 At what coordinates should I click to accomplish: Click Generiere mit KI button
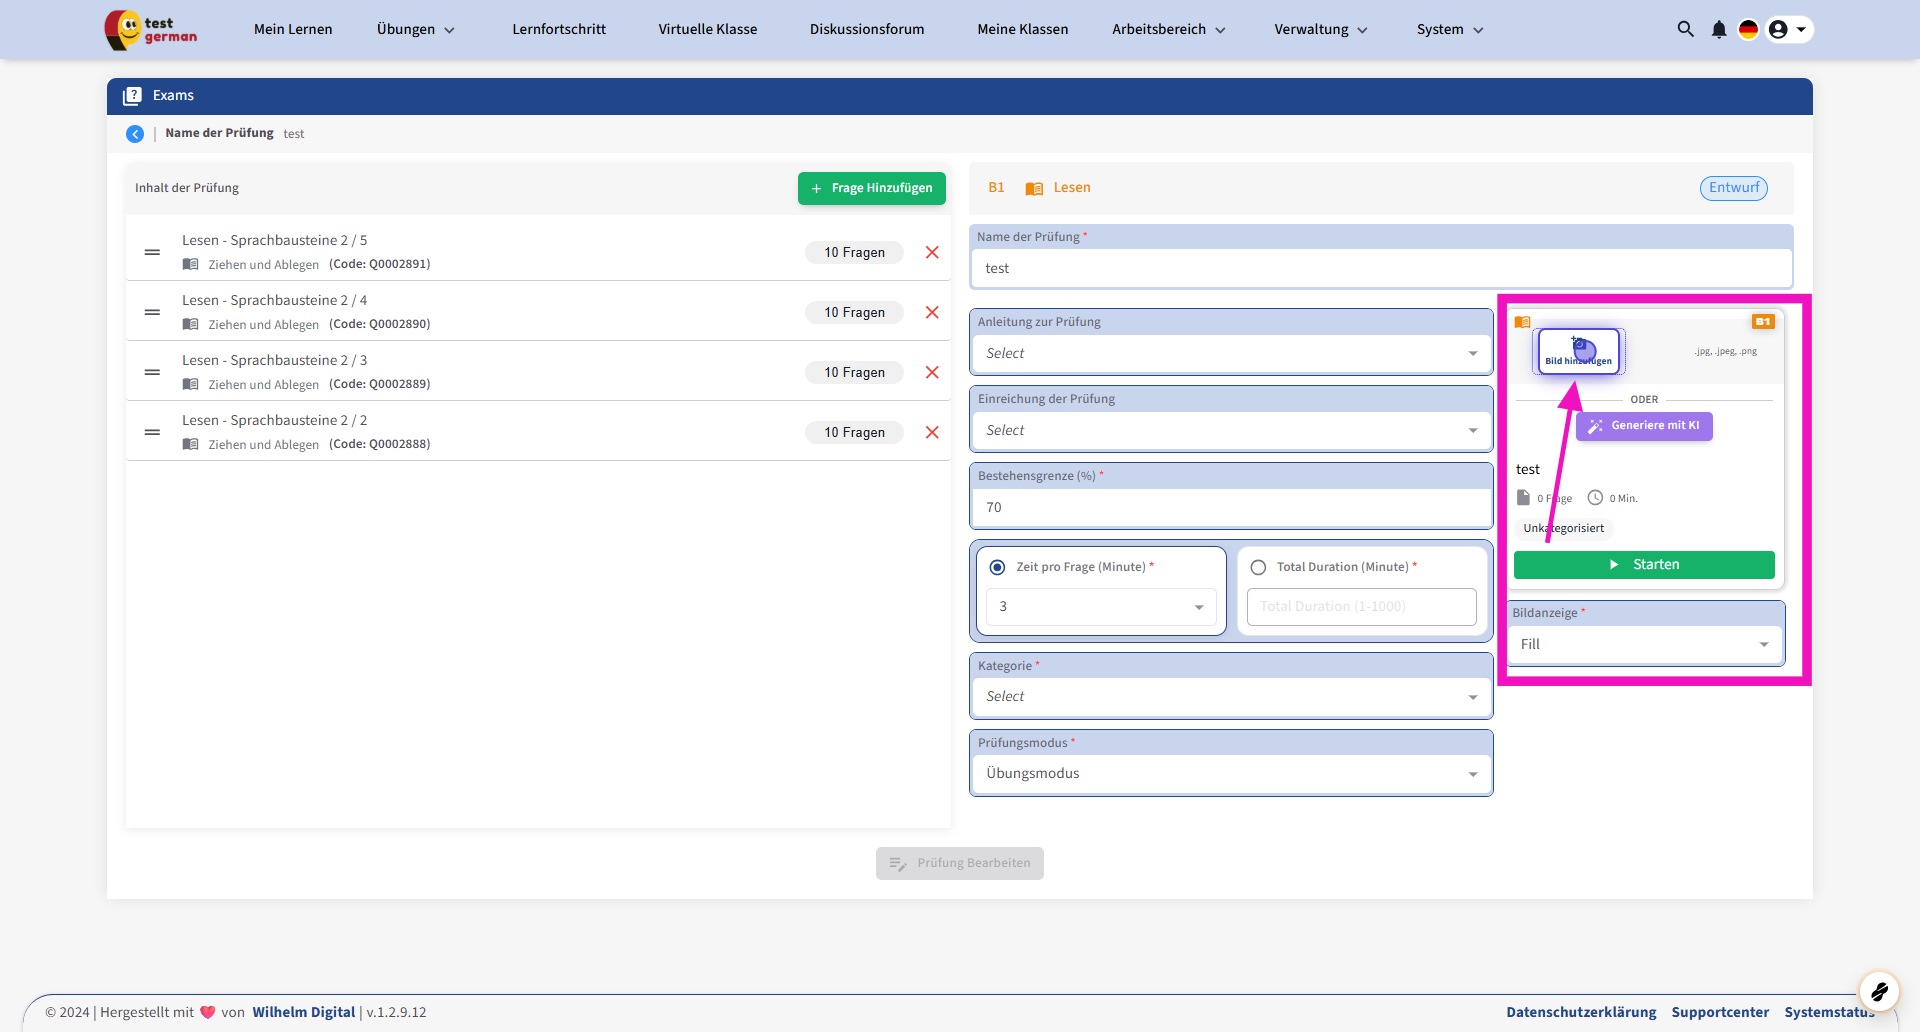[1644, 426]
